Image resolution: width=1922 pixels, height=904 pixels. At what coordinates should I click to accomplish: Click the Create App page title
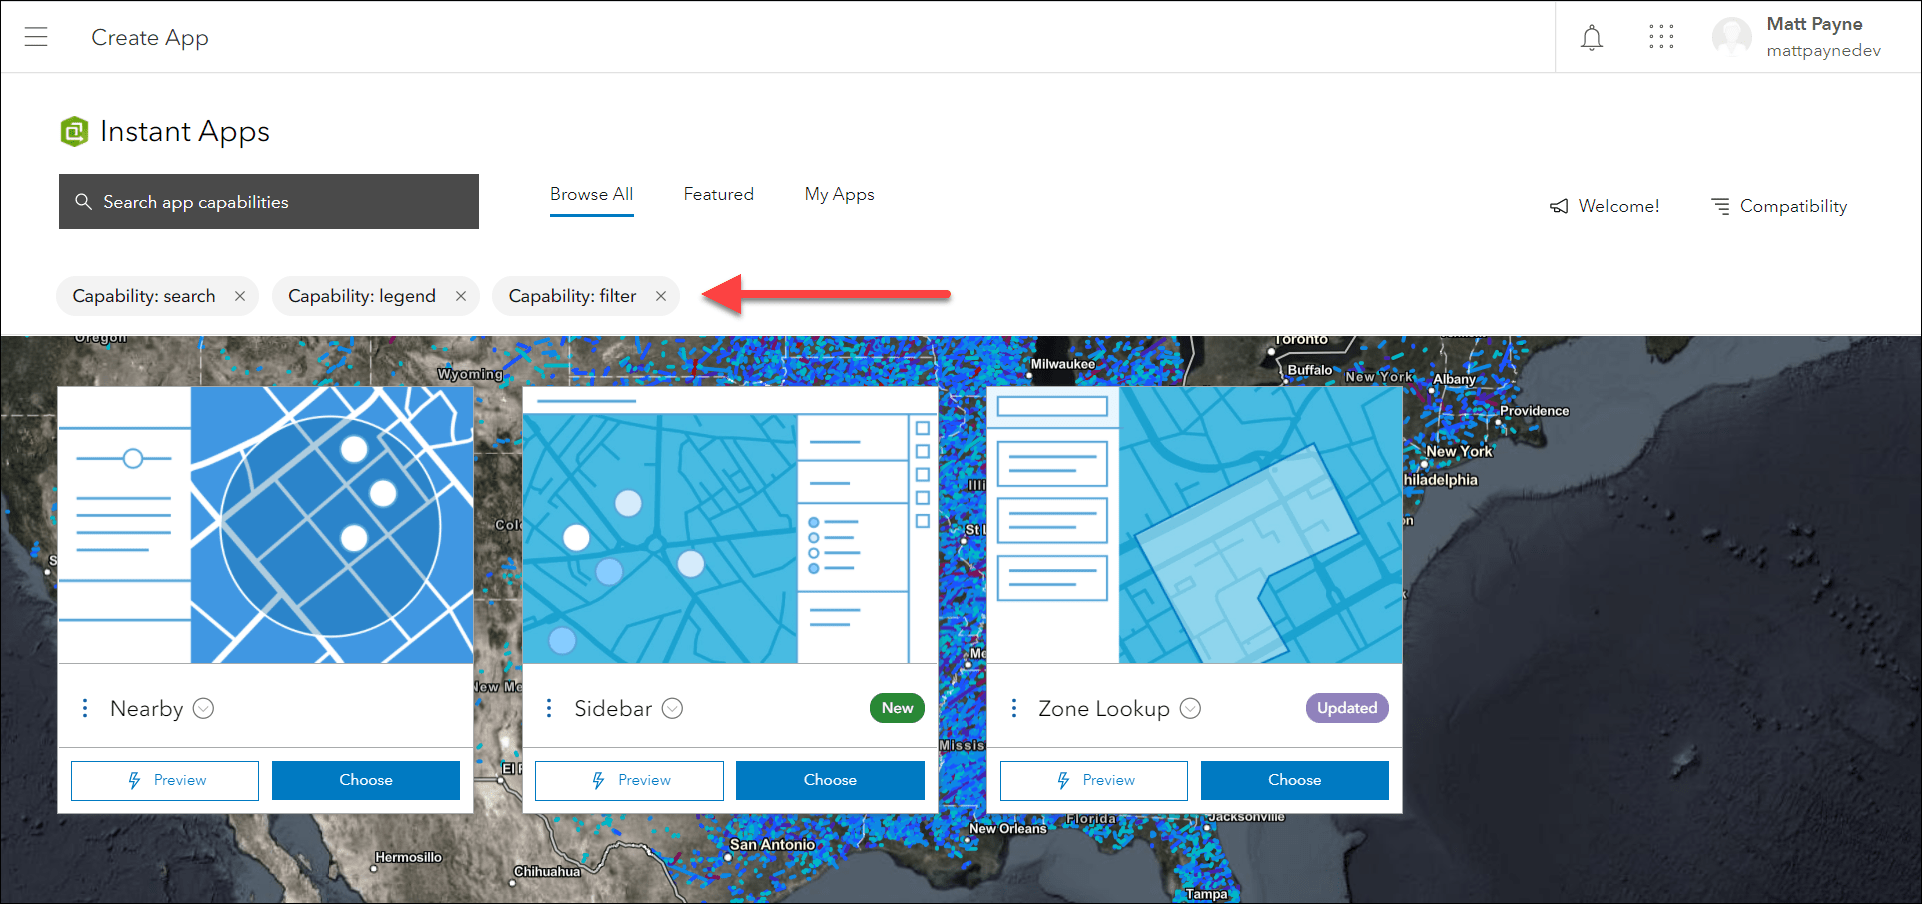click(x=150, y=38)
